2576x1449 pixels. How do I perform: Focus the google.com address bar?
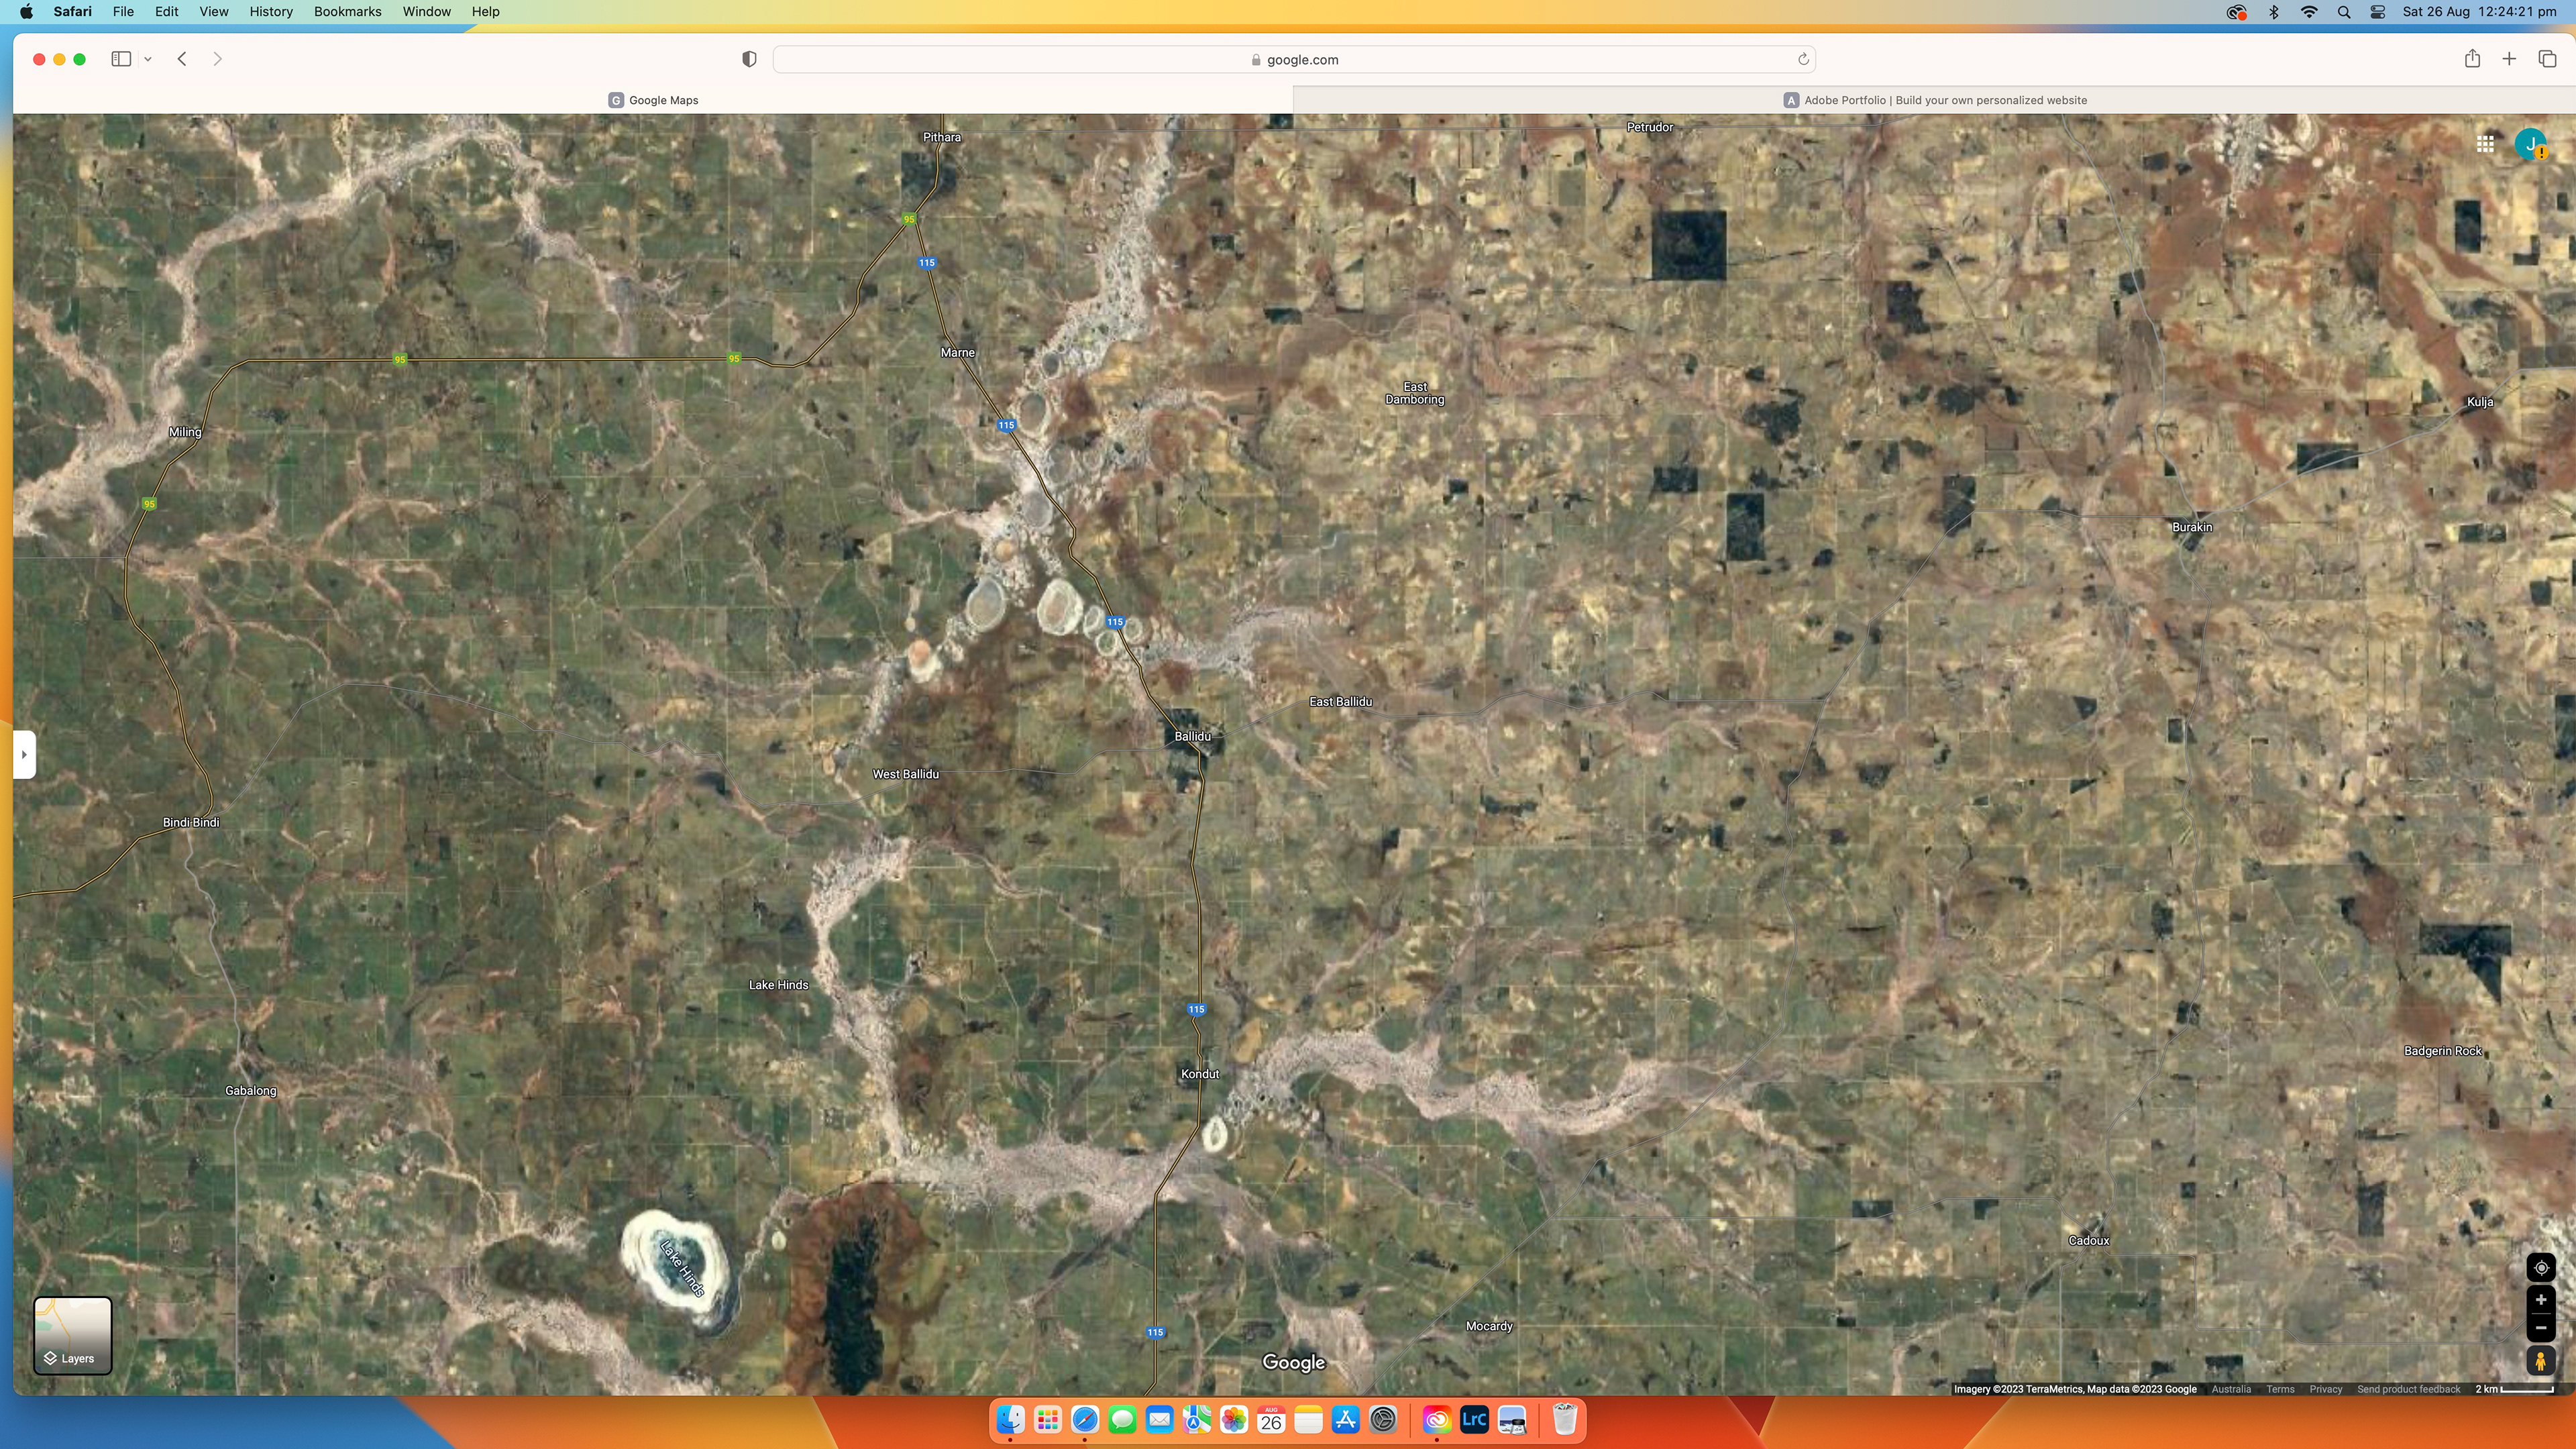point(1294,59)
